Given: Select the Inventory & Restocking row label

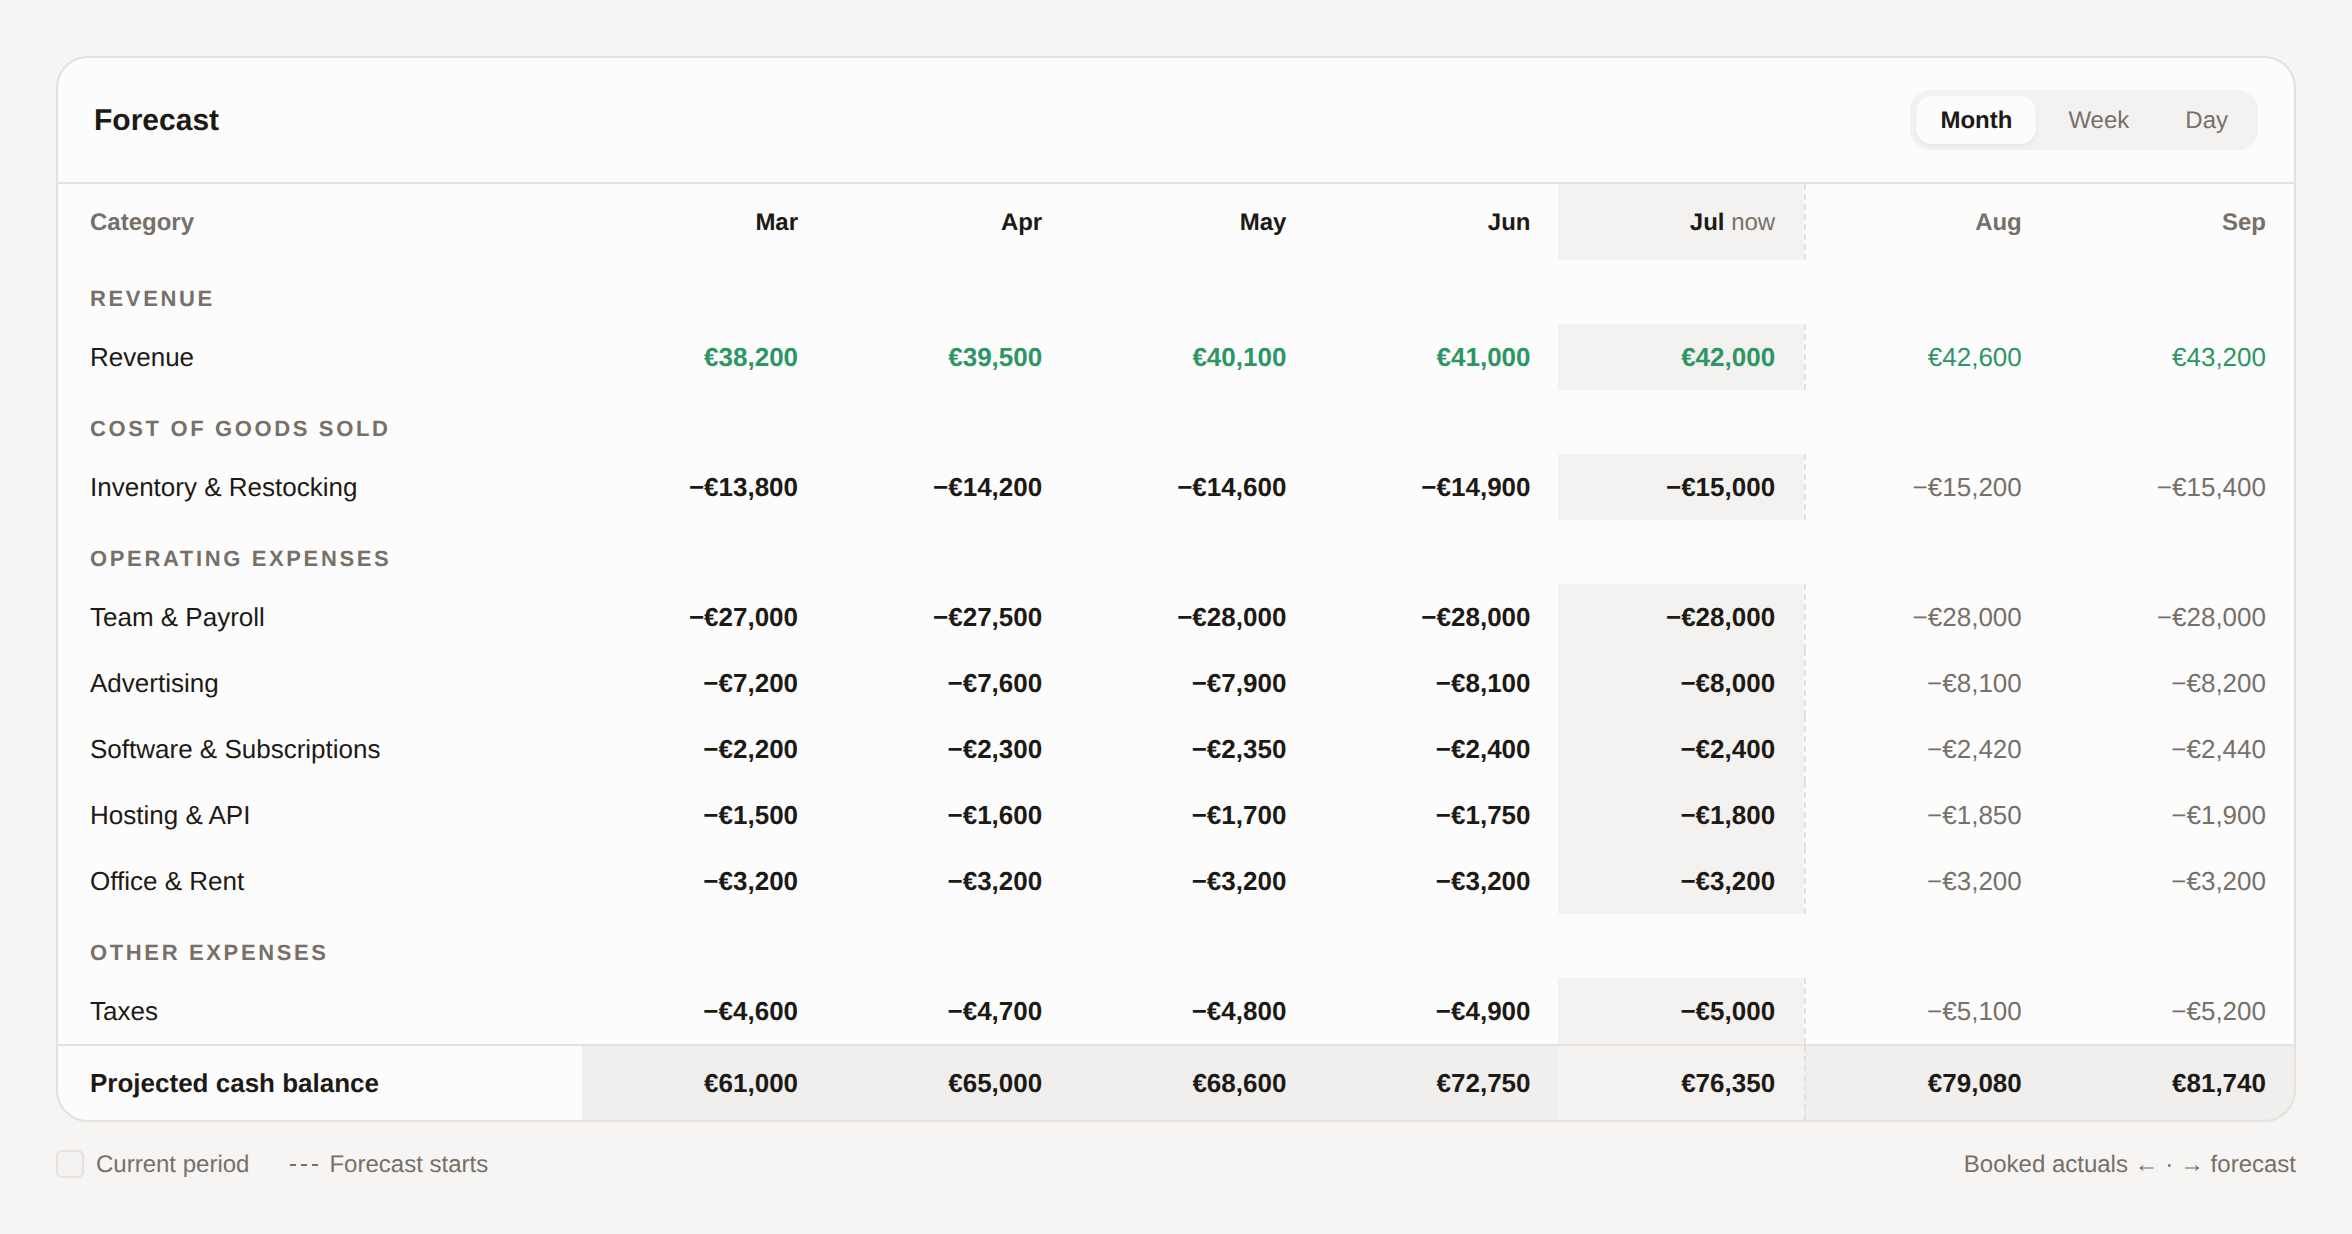Looking at the screenshot, I should point(223,487).
